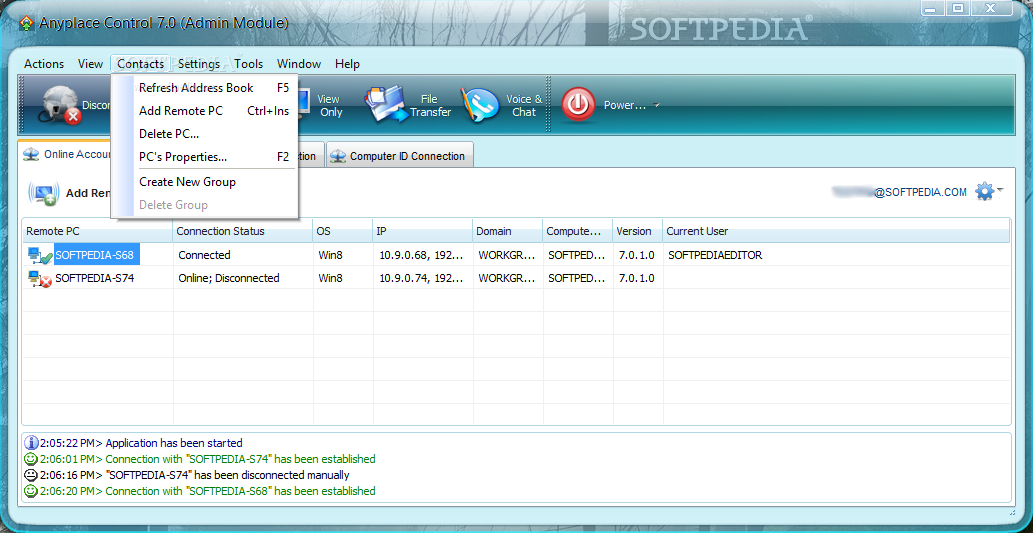
Task: Open the Tools menu
Action: [x=248, y=64]
